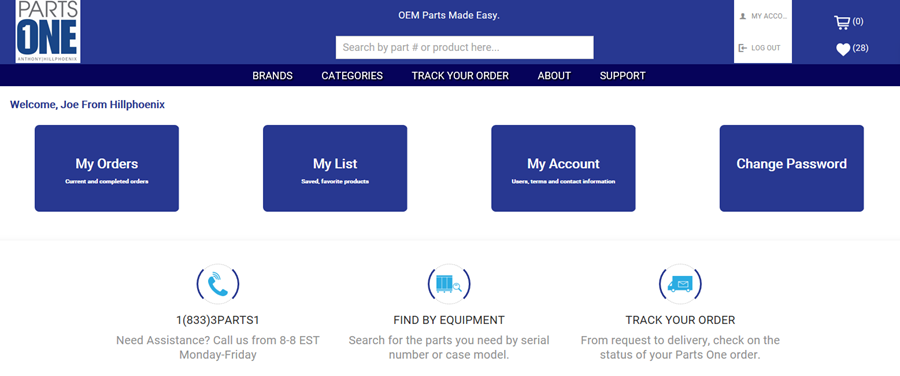Open the shopping cart icon
The image size is (900, 376).
841,22
